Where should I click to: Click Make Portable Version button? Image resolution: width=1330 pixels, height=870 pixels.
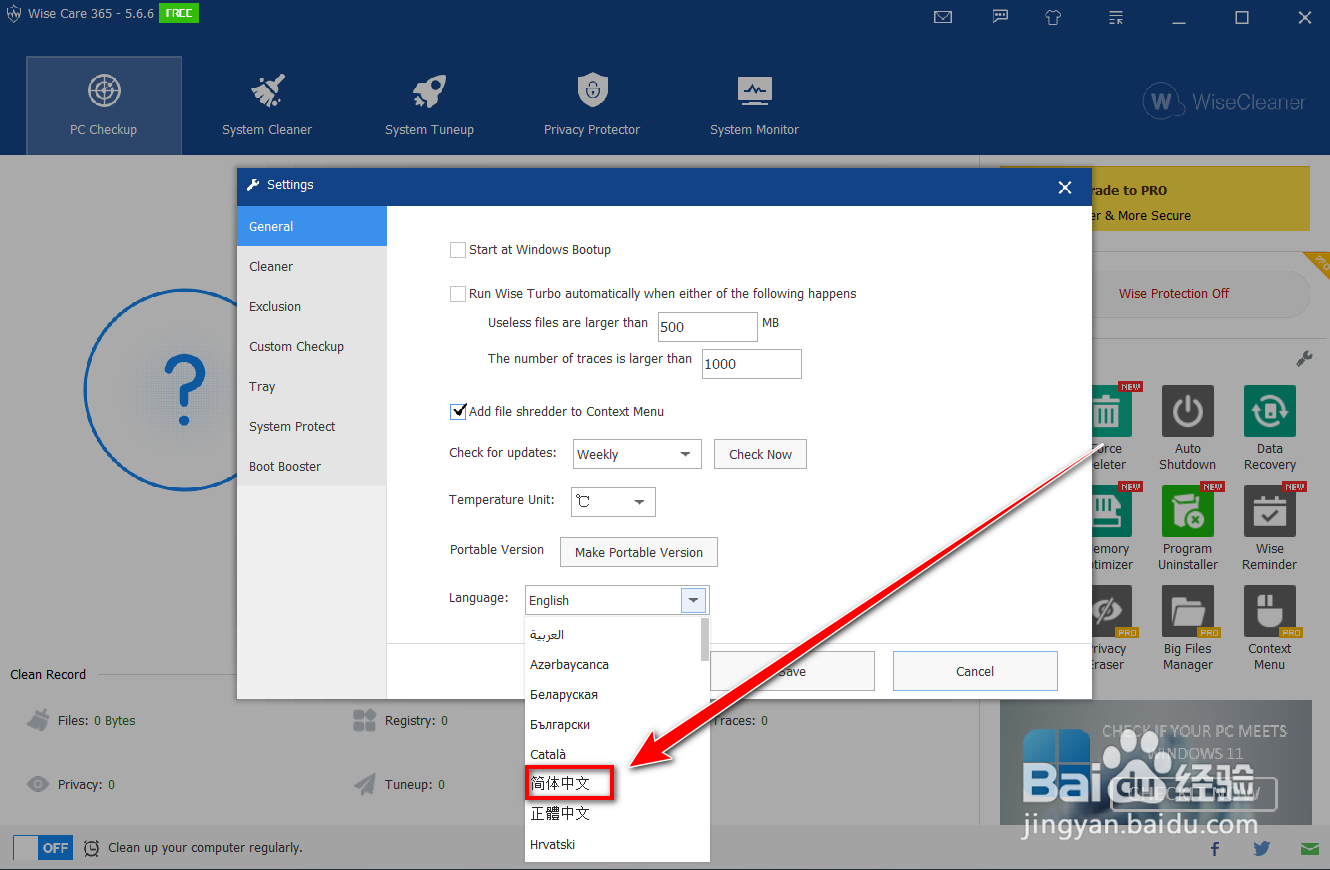coord(639,552)
